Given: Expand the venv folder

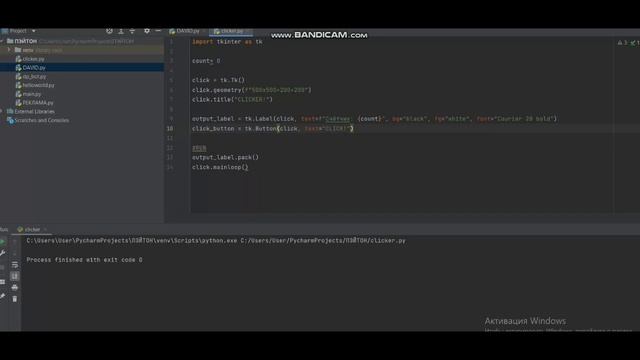Looking at the screenshot, I should (9, 50).
